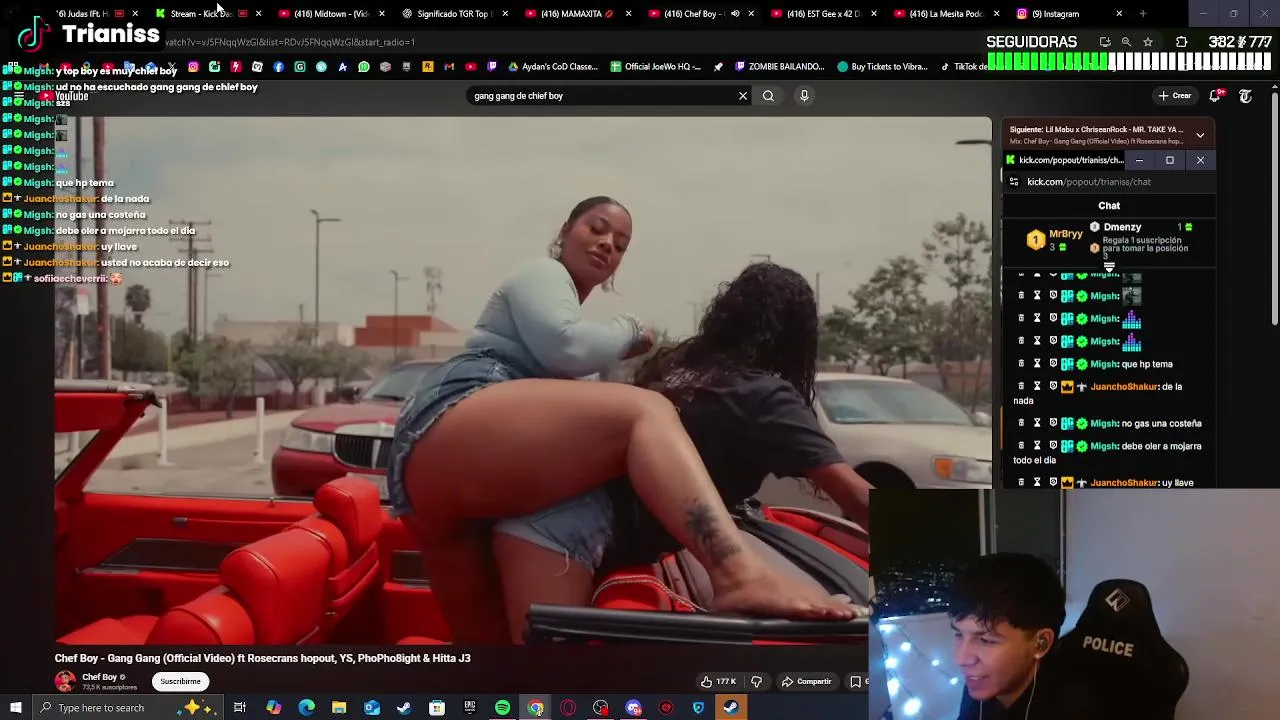This screenshot has width=1280, height=720.
Task: Click the Chef Boy channel name
Action: [100, 677]
